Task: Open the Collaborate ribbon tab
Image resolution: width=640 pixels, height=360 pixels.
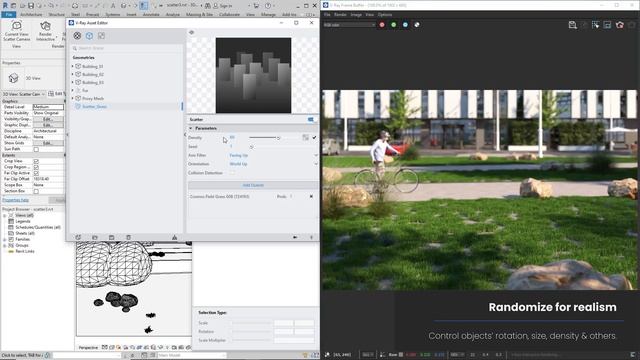Action: click(x=229, y=14)
